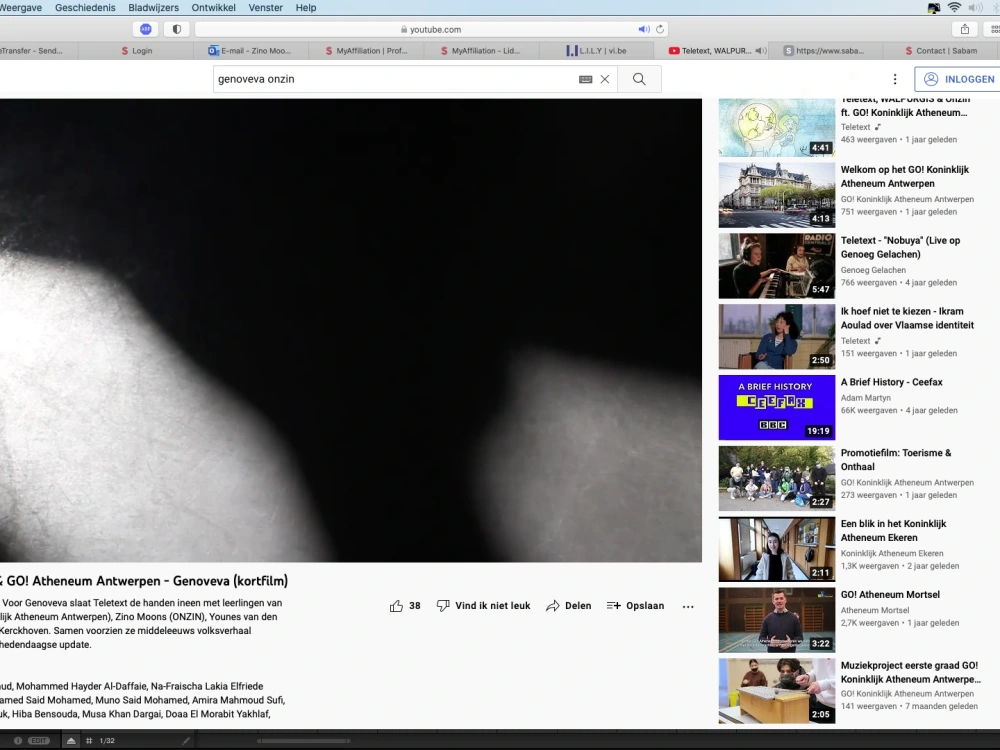Open A Brief History - Ceefax thumbnail
This screenshot has height=750, width=1000.
coord(777,408)
